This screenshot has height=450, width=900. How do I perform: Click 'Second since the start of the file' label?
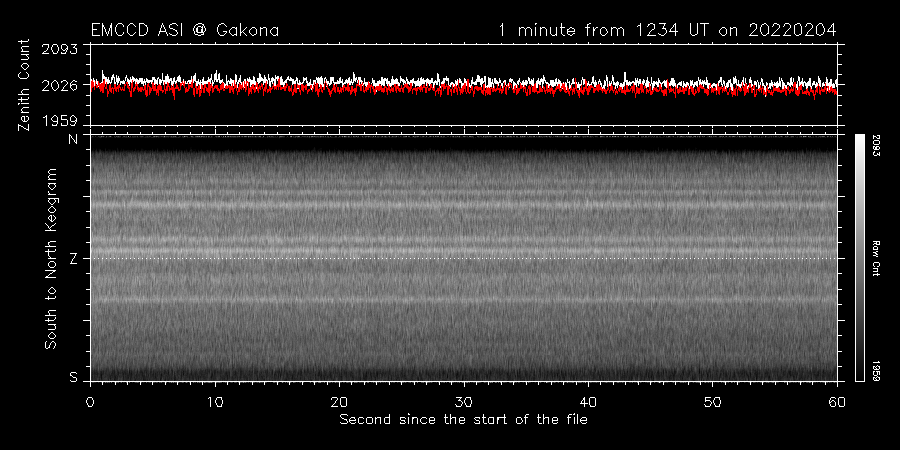click(464, 420)
